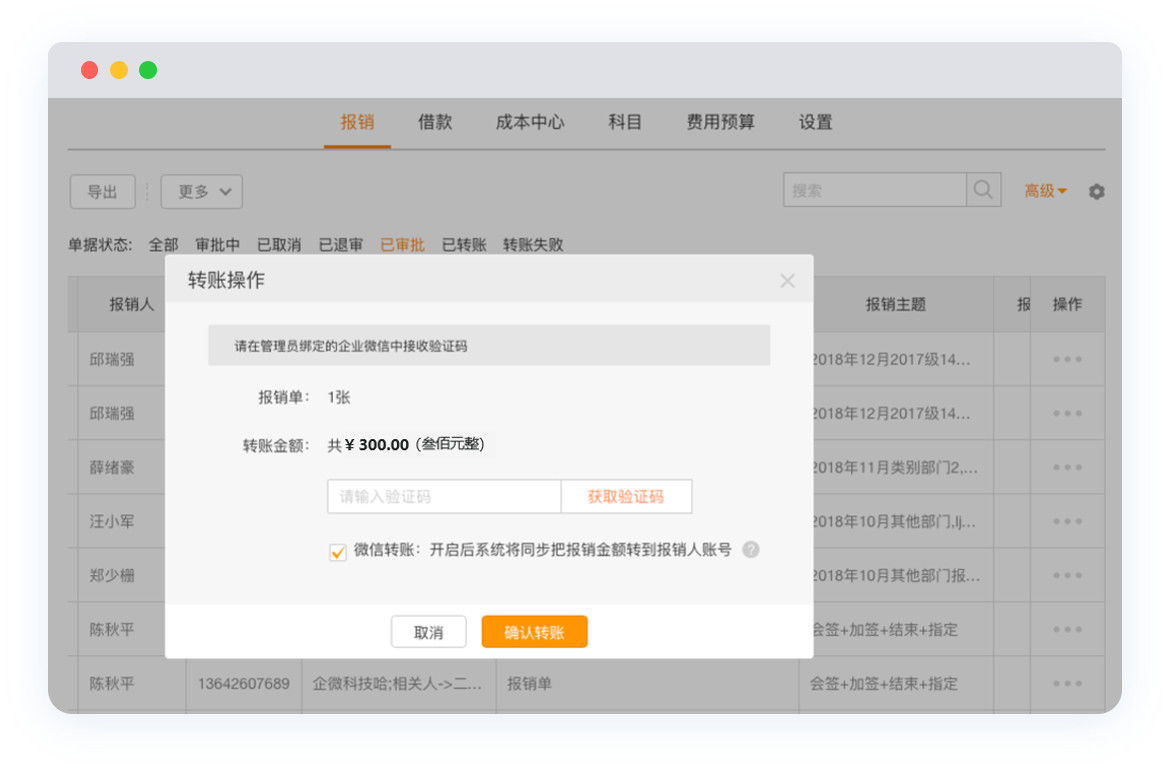The height and width of the screenshot is (769, 1170).
Task: Open the three-dot menu for 郑少栅 row
Action: [x=1067, y=575]
